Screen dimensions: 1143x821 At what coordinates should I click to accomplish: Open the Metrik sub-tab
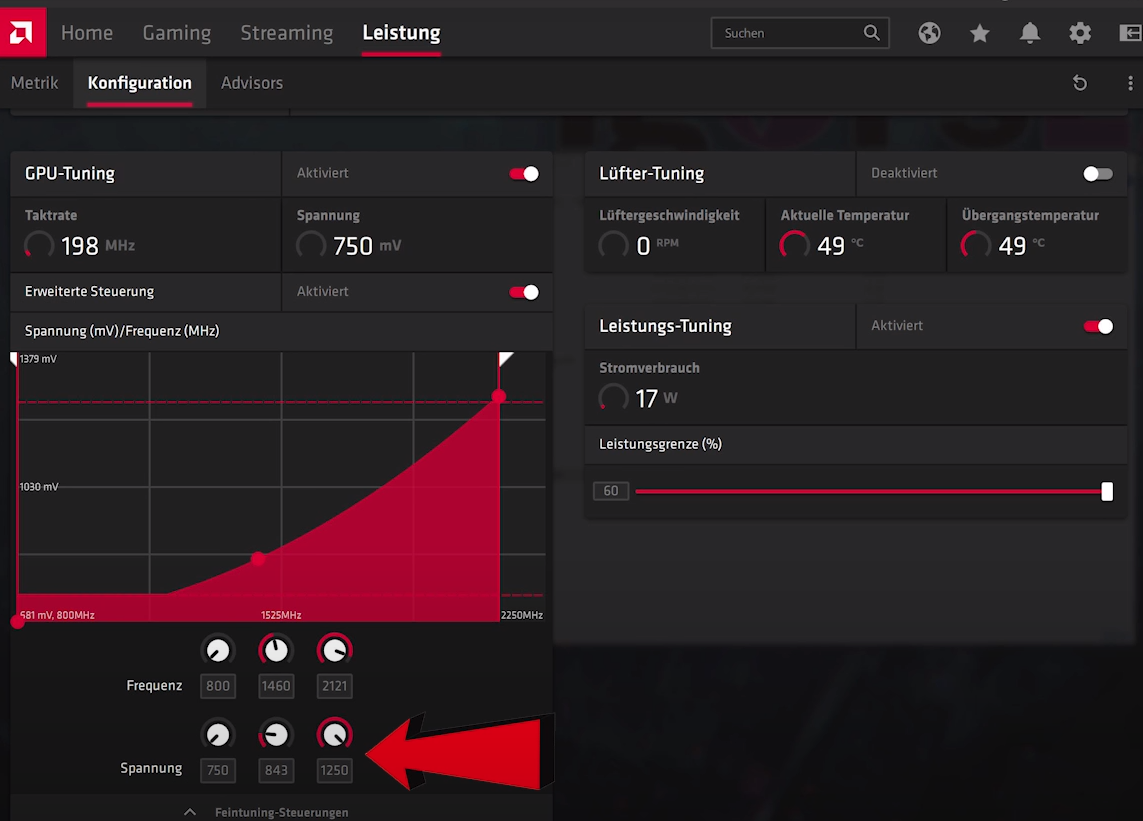tap(35, 83)
